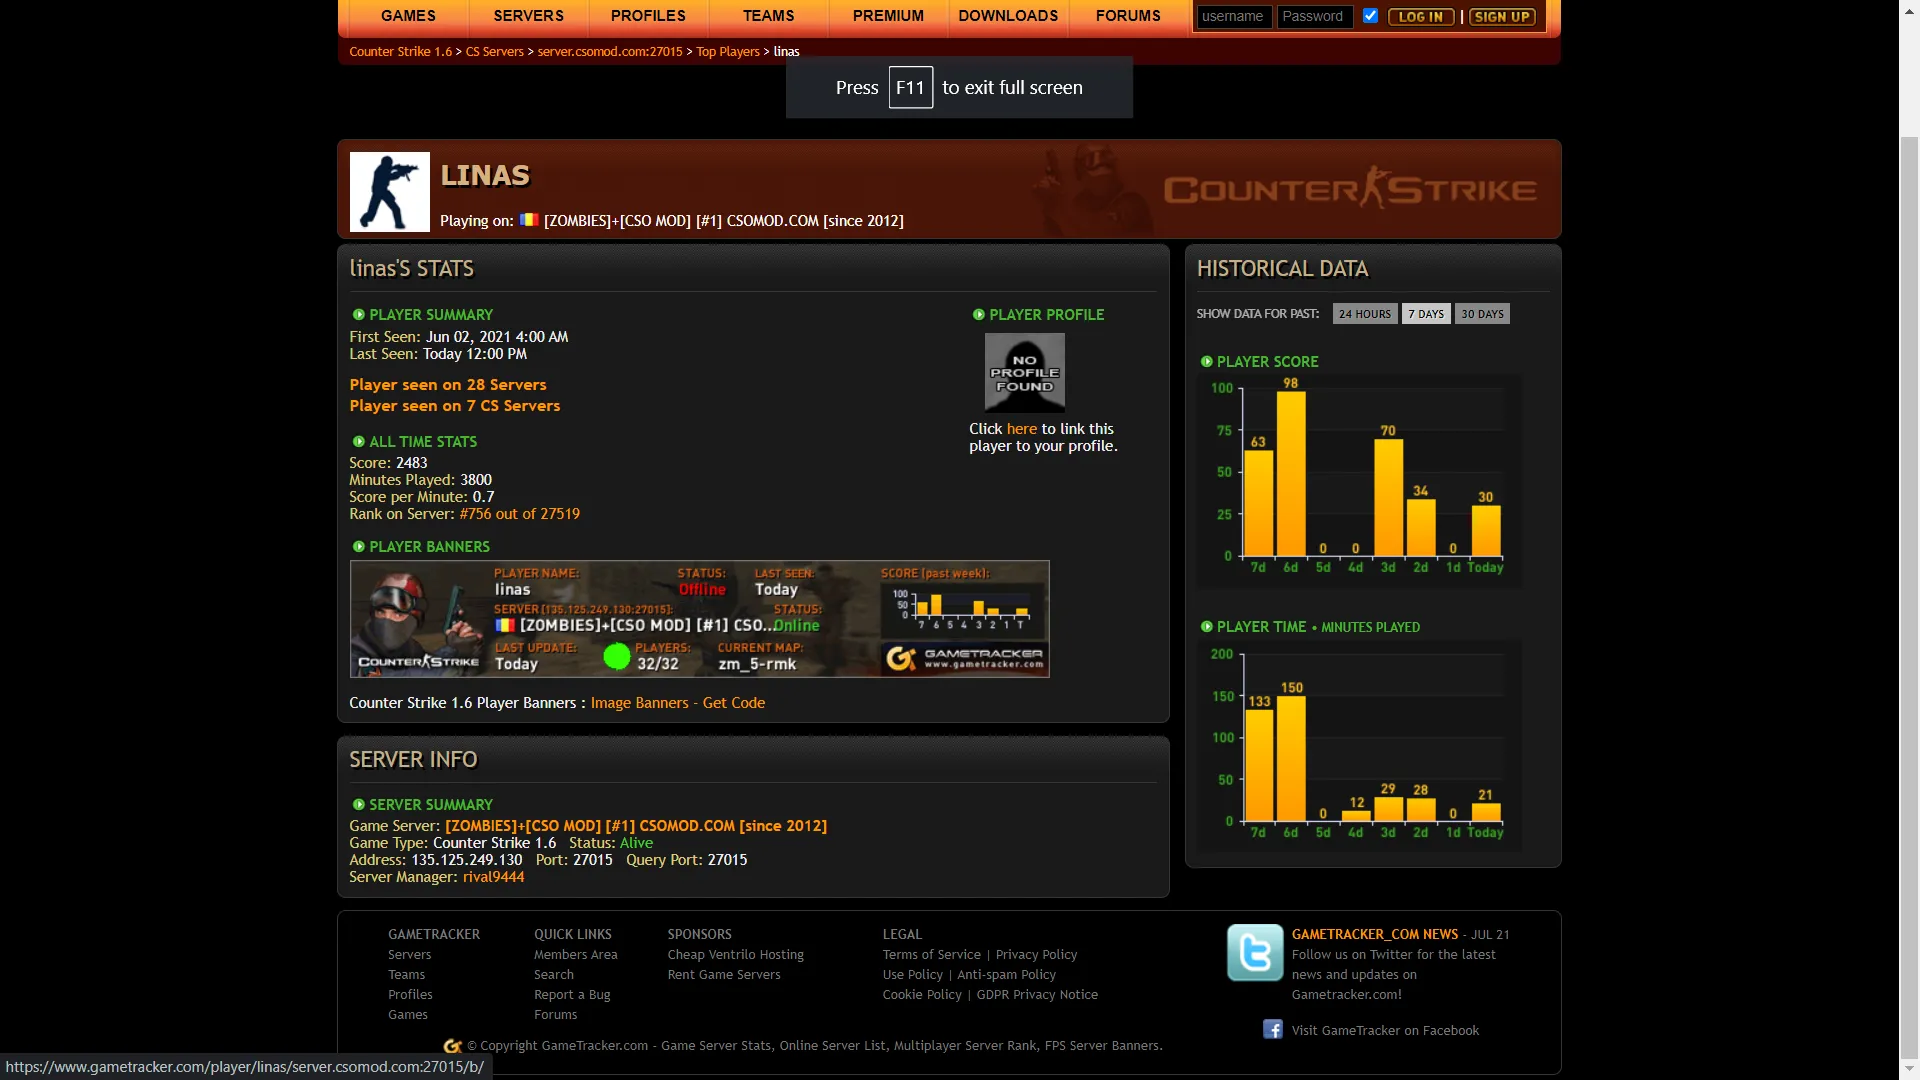Click the Player seen on 28 Servers link
The width and height of the screenshot is (1920, 1080).
[448, 385]
